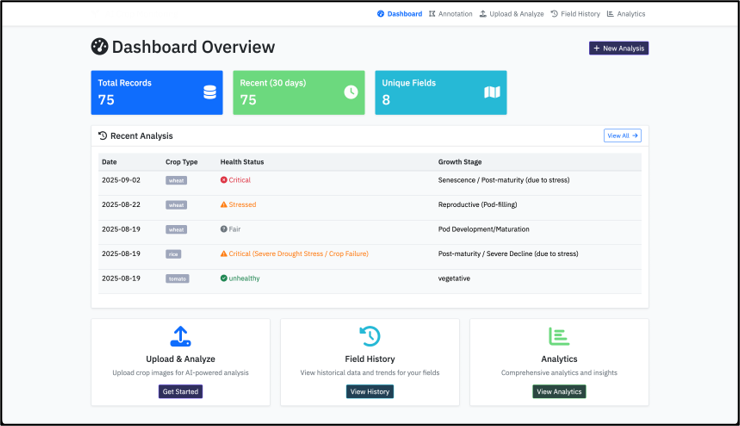Click the green unhealthy check icon
The width and height of the screenshot is (740, 426).
coord(224,279)
